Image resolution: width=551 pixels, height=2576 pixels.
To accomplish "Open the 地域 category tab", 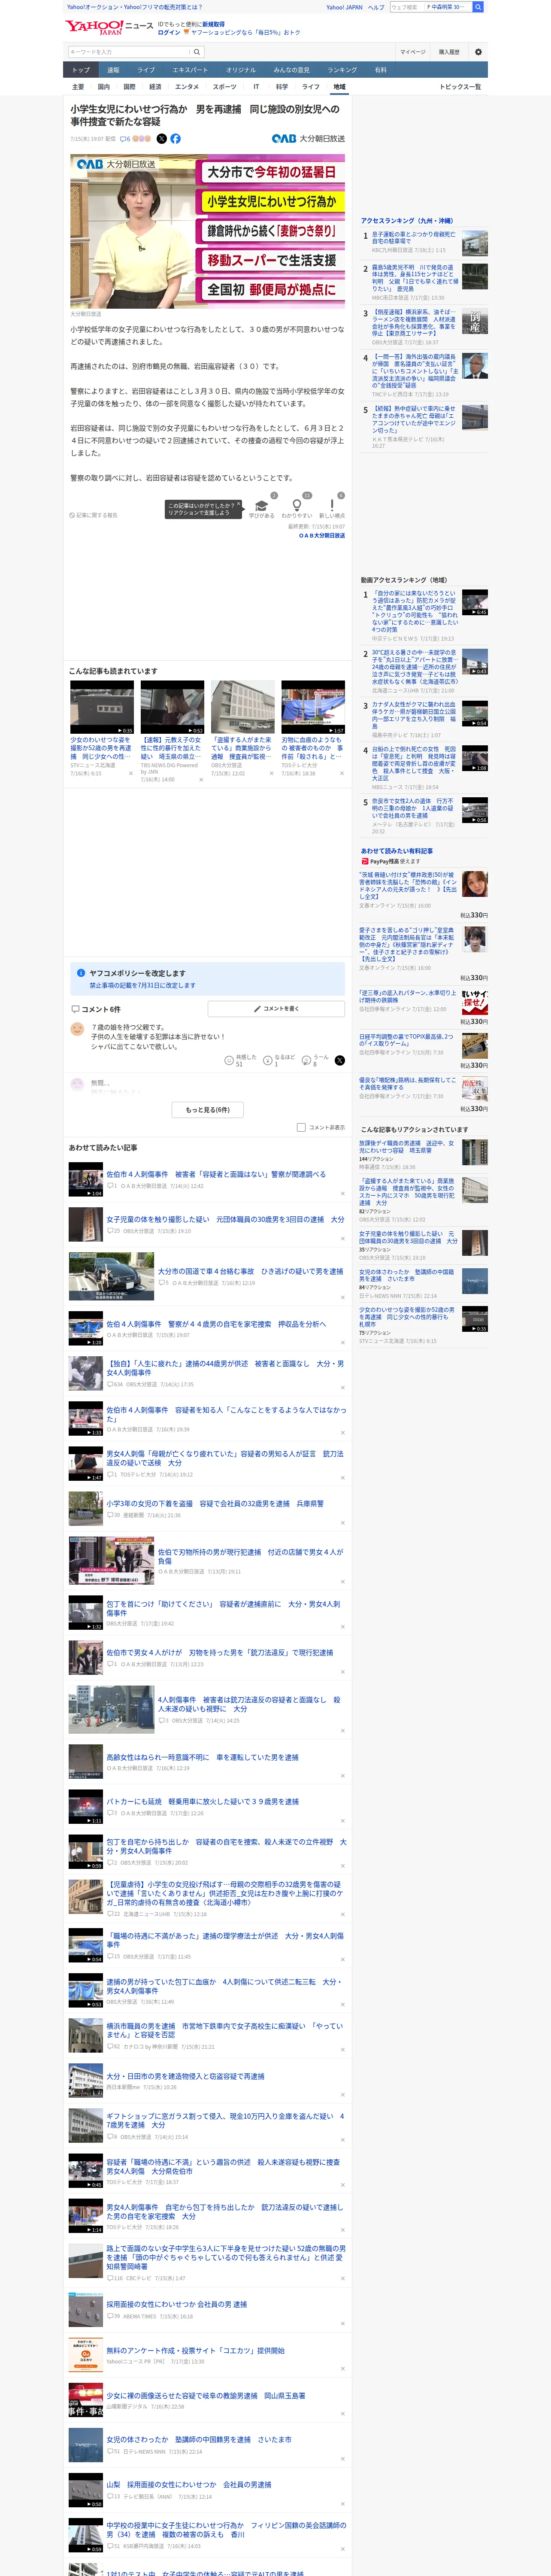I will click(339, 87).
